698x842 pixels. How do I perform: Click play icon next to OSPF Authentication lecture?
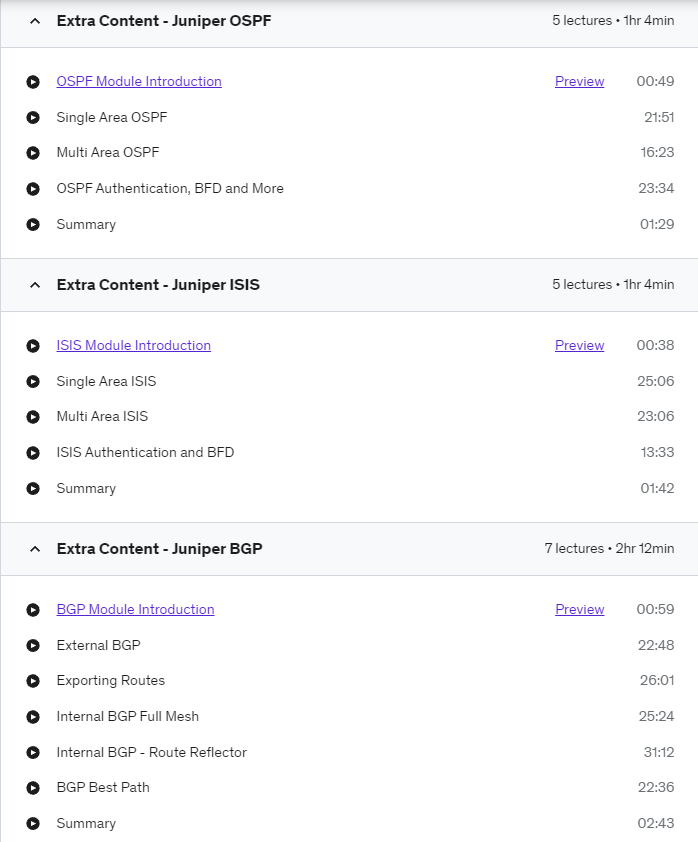tap(33, 189)
